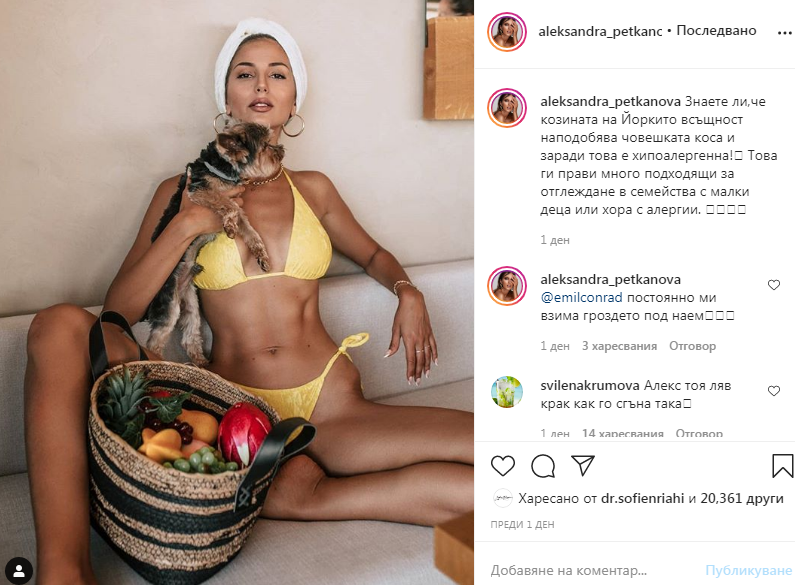The width and height of the screenshot is (795, 585).
Task: Click the caption author's avatar
Action: (507, 108)
